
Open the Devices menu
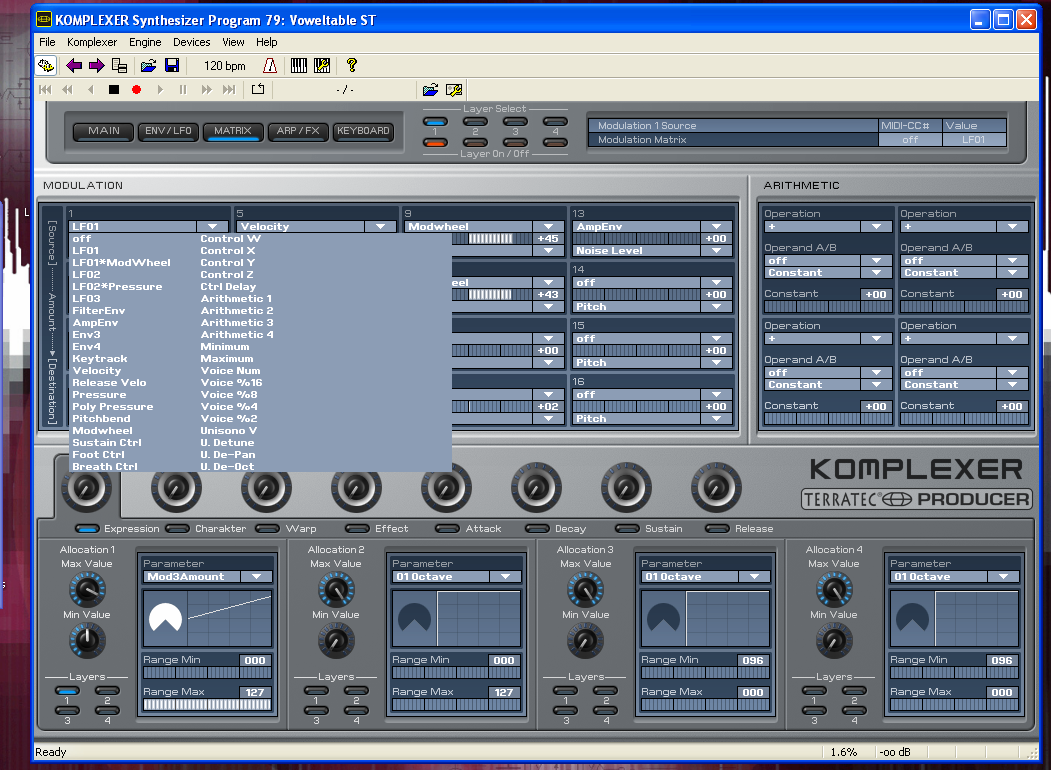[192, 42]
